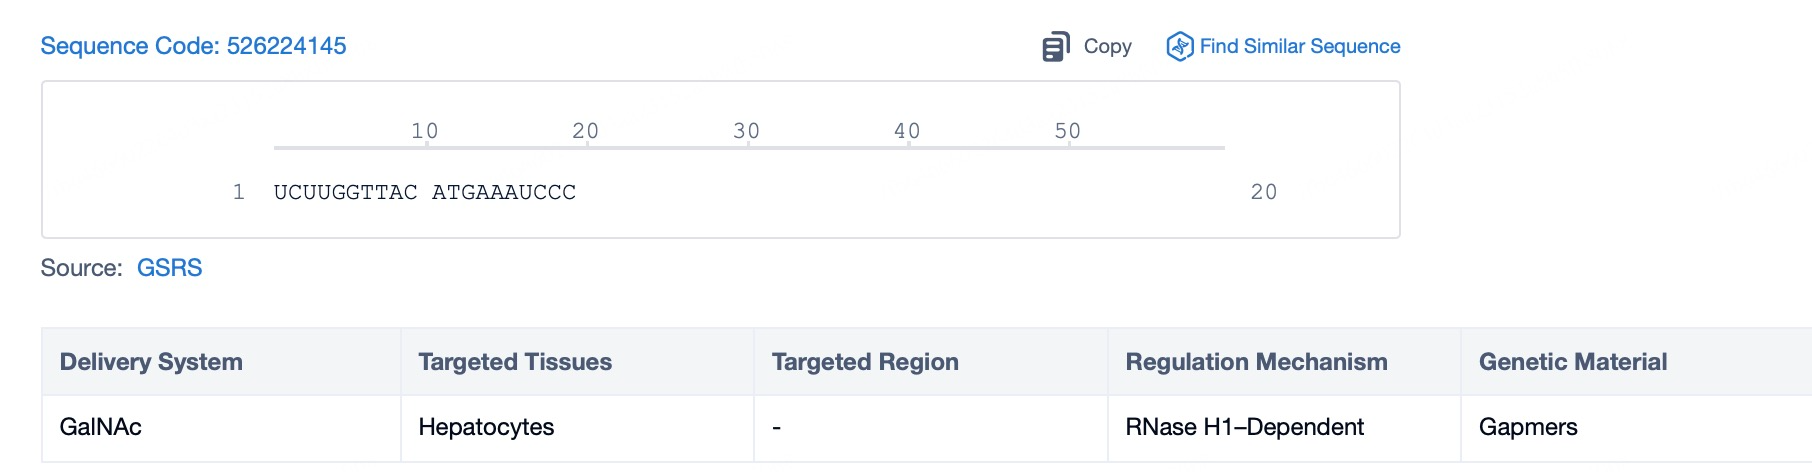Screen dimensions: 1812x472
Task: Select the Hepatocytes table cell
Action: [486, 427]
